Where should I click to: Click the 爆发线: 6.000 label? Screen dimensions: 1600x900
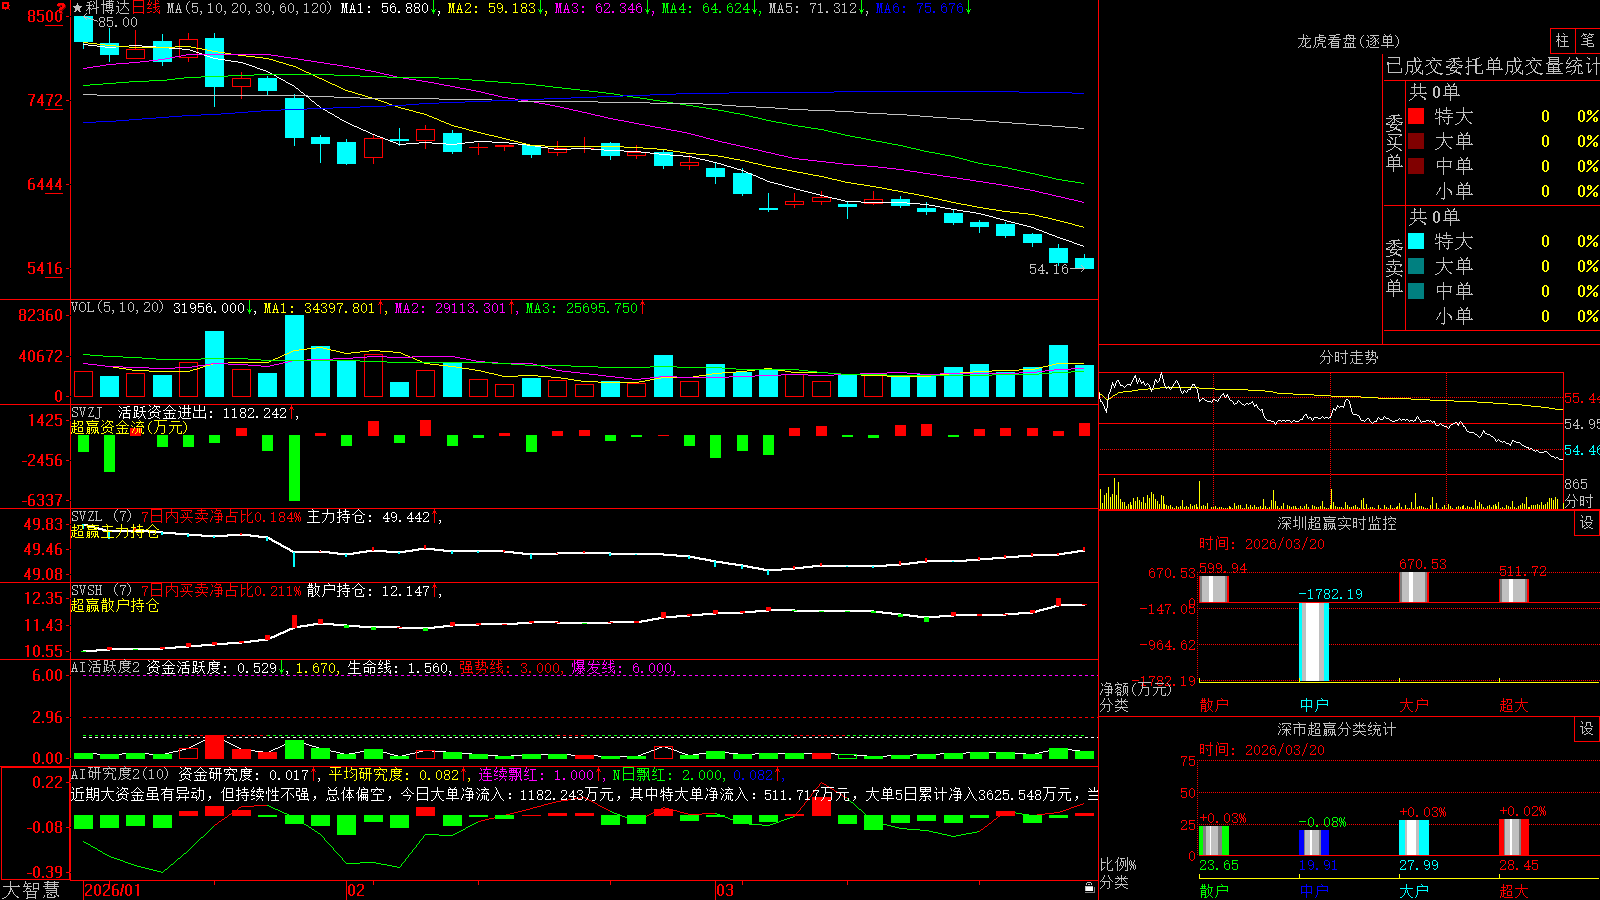pos(622,667)
